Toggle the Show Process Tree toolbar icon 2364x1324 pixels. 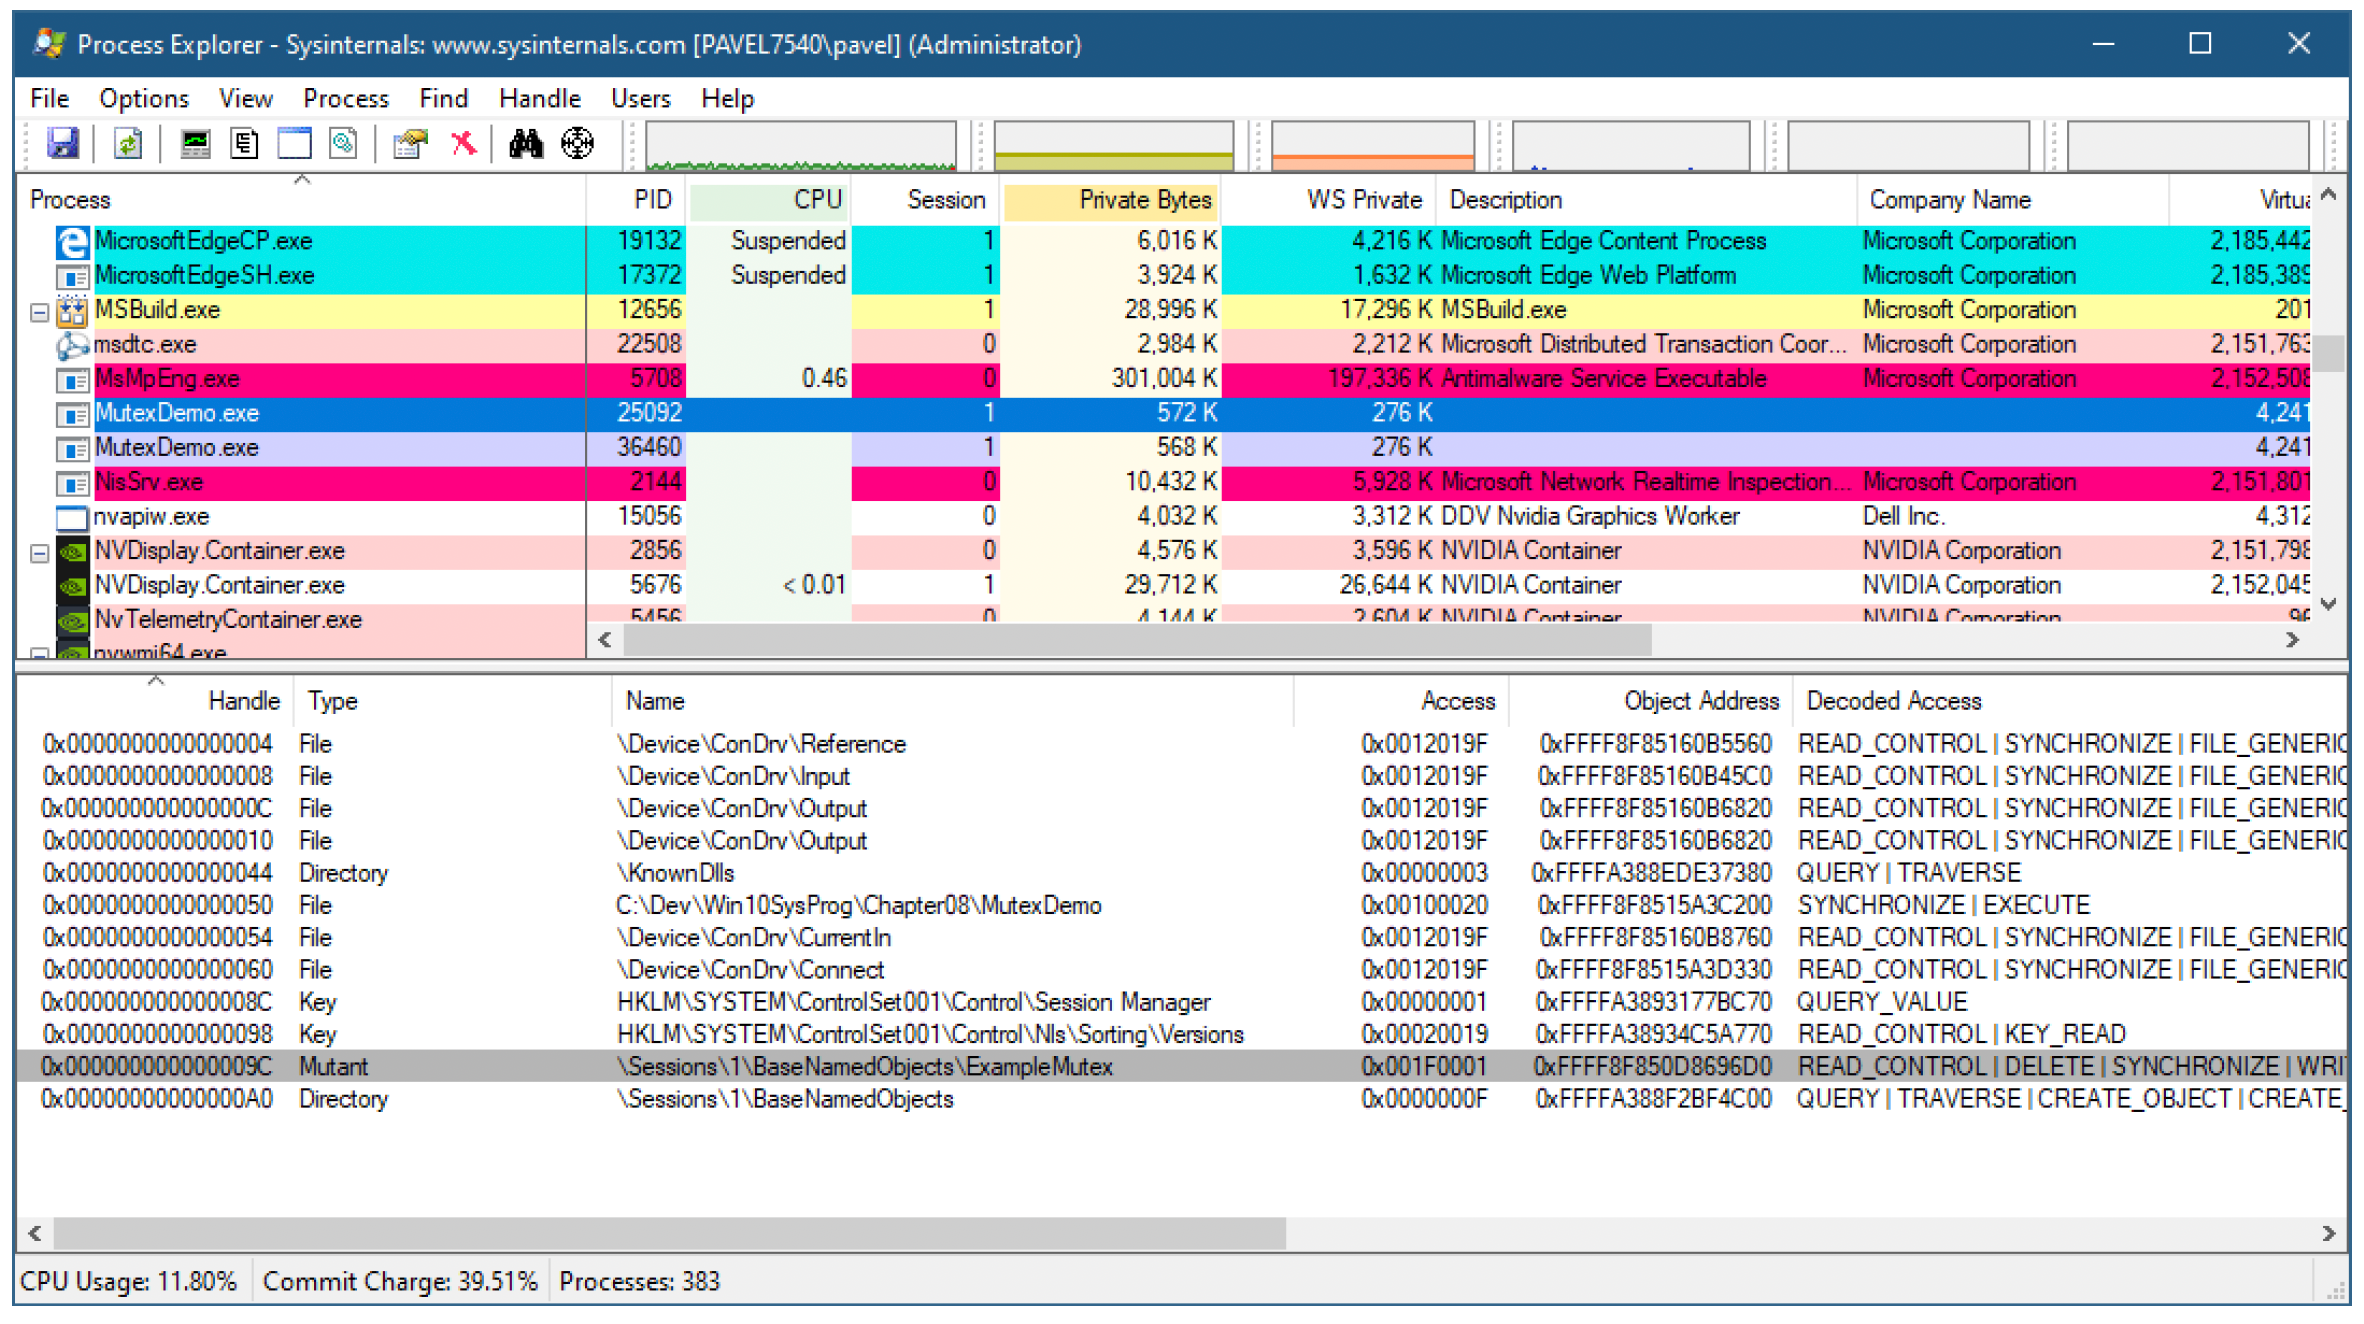[x=244, y=144]
